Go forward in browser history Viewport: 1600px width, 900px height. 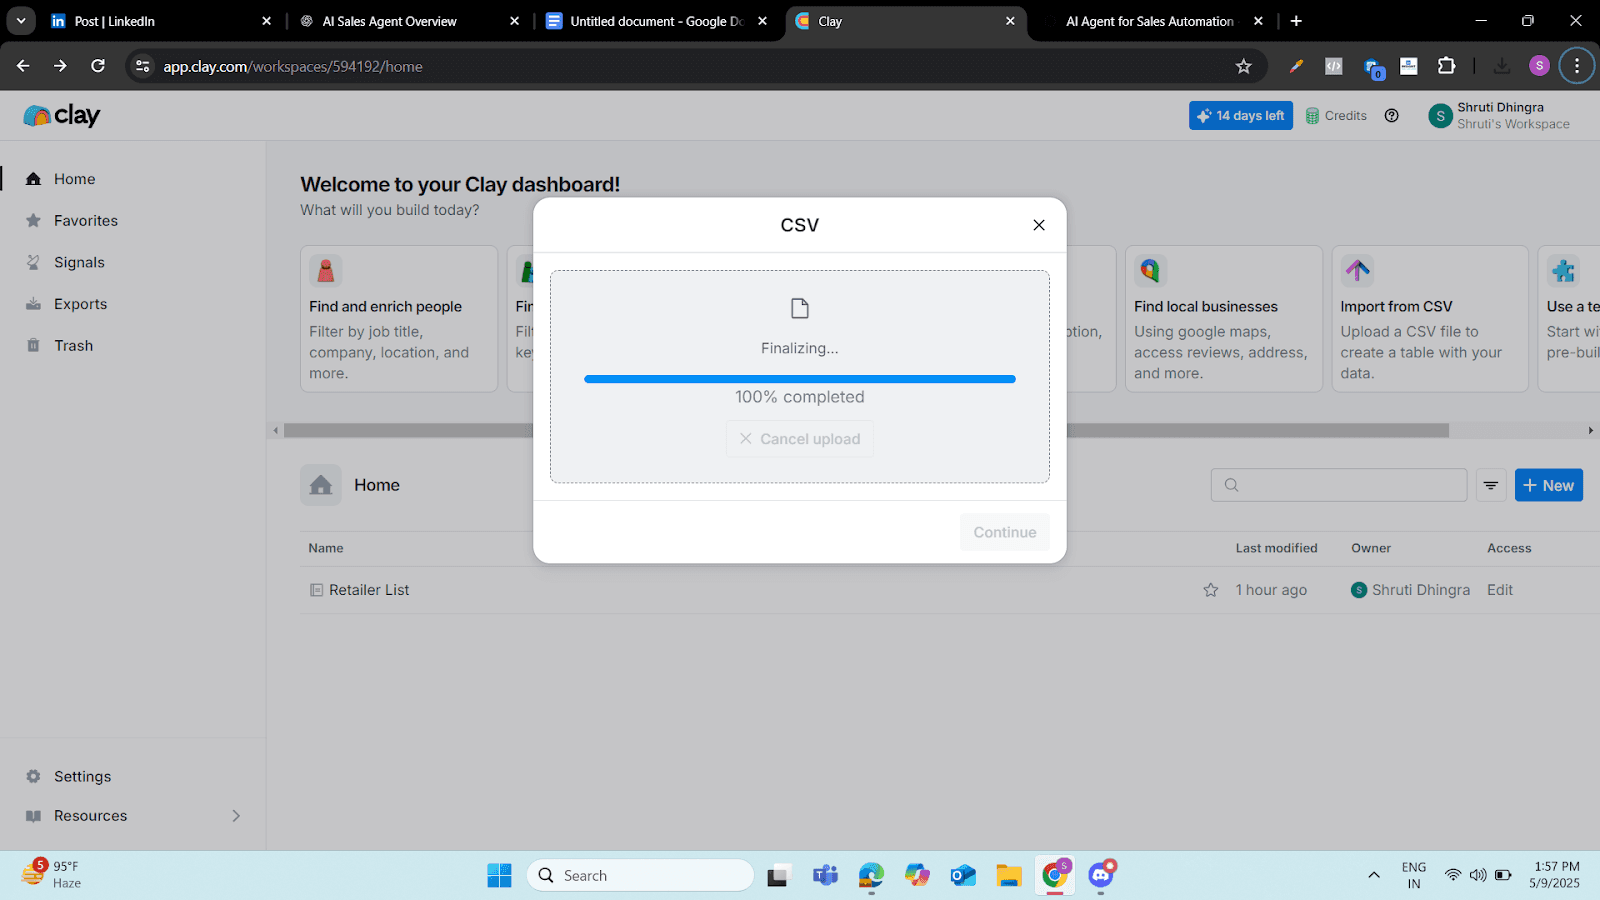[x=60, y=66]
